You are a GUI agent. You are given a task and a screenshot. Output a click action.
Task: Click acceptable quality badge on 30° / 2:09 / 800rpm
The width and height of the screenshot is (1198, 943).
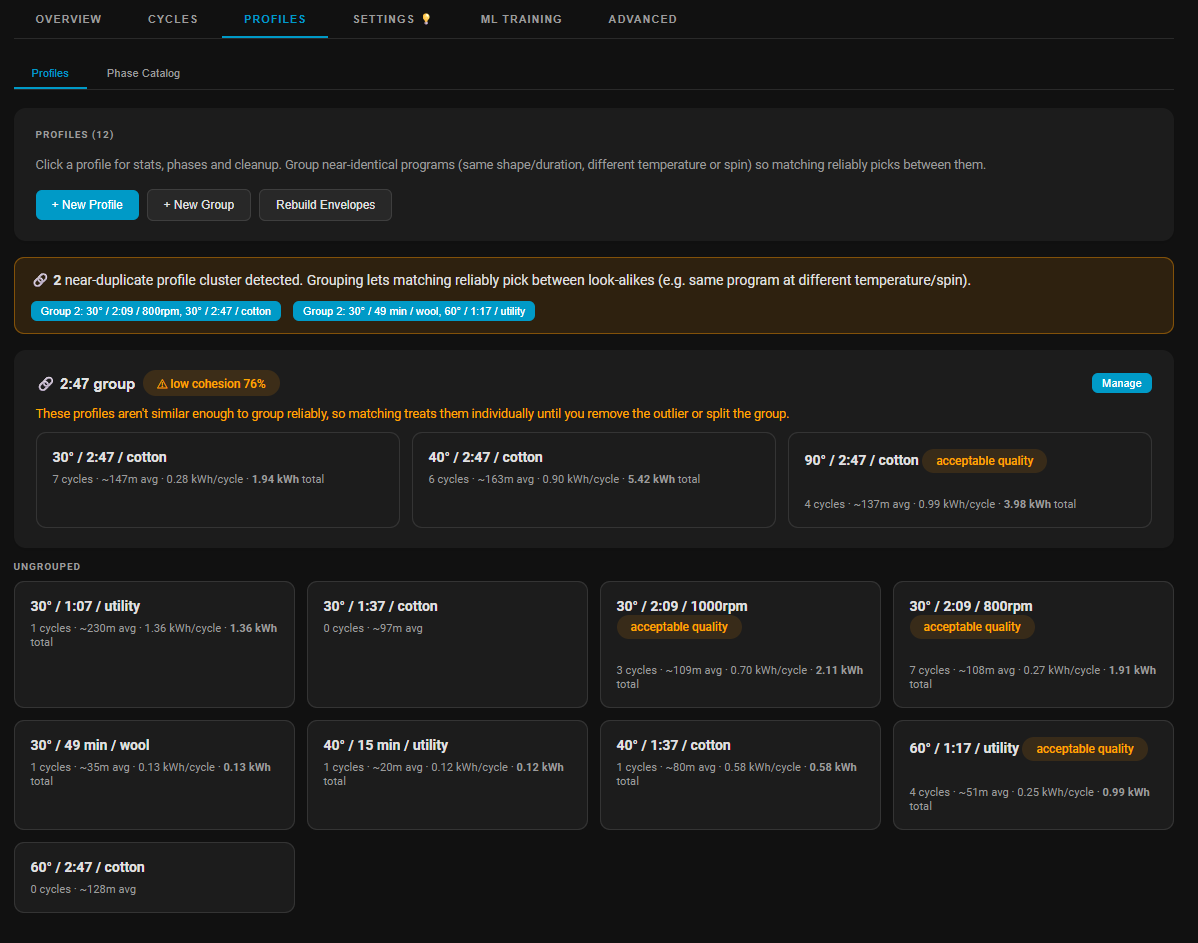tap(972, 627)
